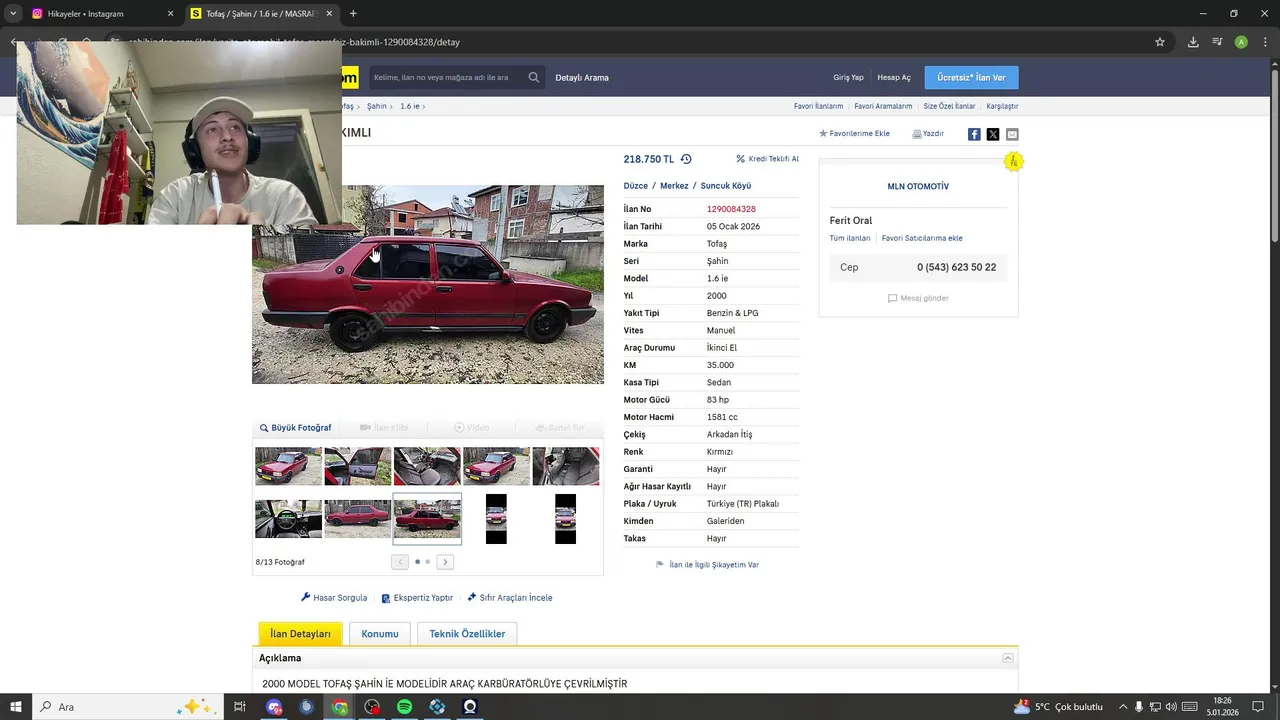Image resolution: width=1280 pixels, height=720 pixels.
Task: Open Size Özel İlanlar menu
Action: pyautogui.click(x=949, y=106)
